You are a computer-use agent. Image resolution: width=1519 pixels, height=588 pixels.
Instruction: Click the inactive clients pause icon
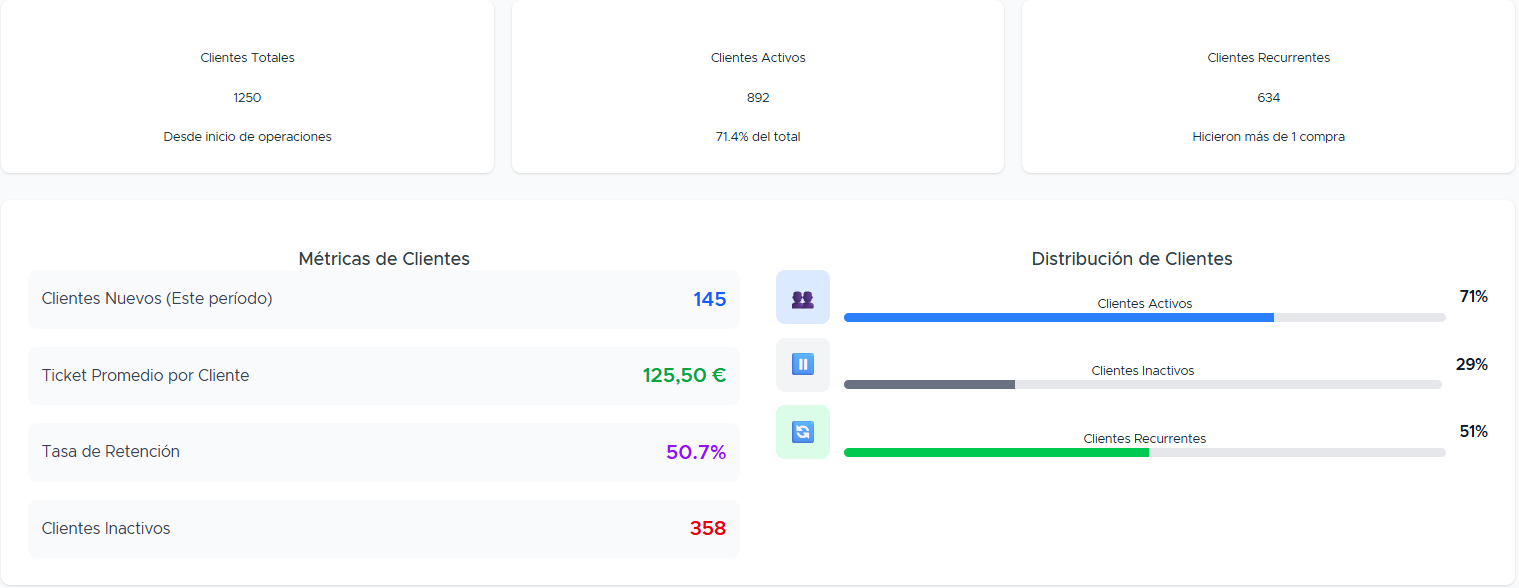point(802,365)
